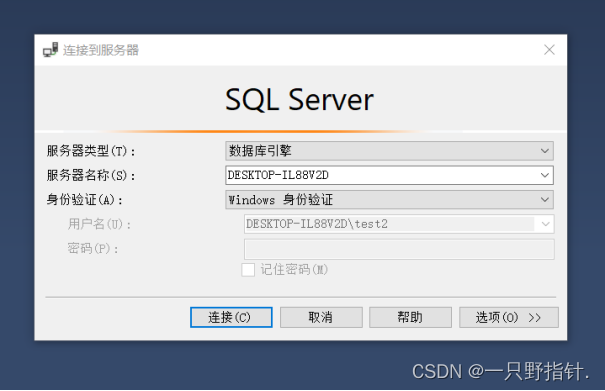605x391 pixels.
Task: Open help with the 帮助 button
Action: pos(410,317)
